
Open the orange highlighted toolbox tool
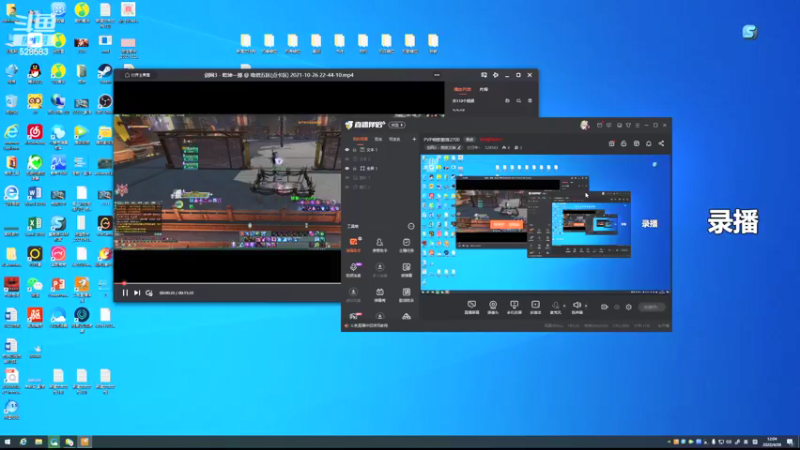354,244
